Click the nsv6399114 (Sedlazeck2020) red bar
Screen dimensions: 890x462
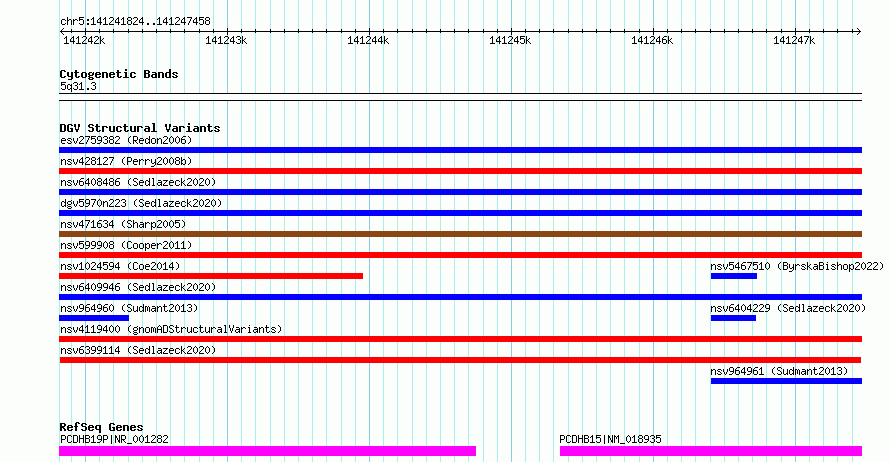pyautogui.click(x=460, y=360)
